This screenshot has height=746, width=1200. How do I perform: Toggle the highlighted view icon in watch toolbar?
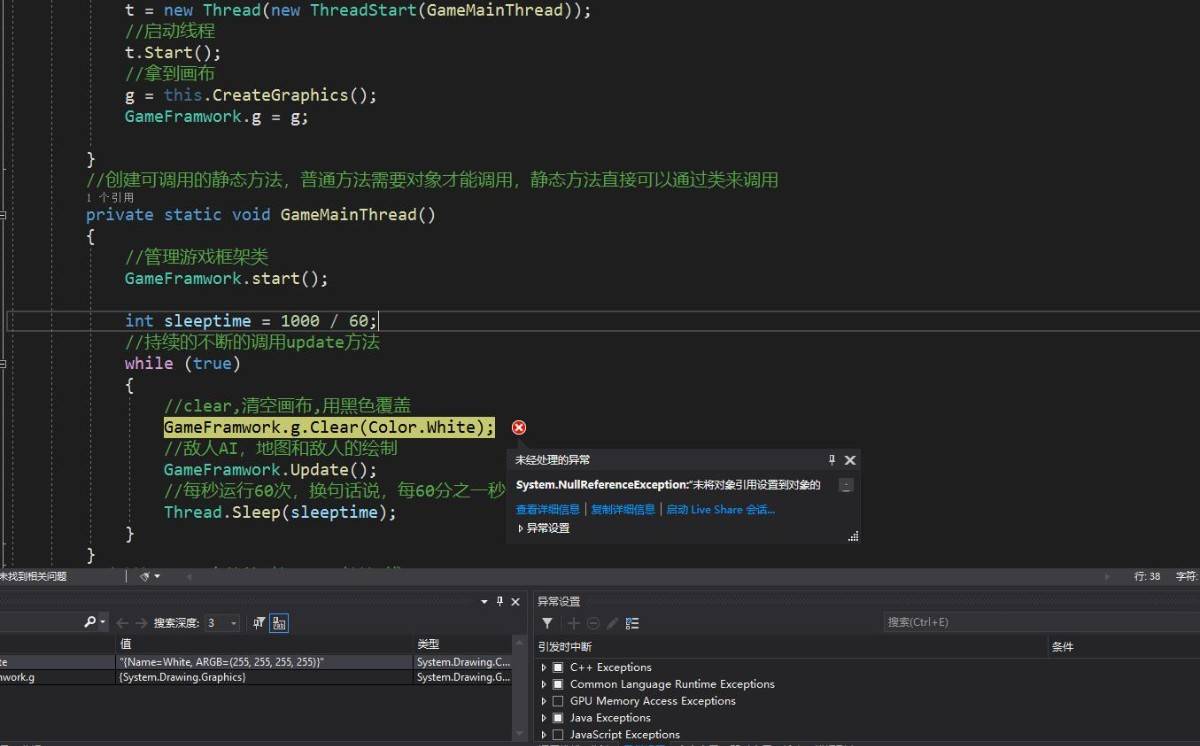pyautogui.click(x=279, y=623)
